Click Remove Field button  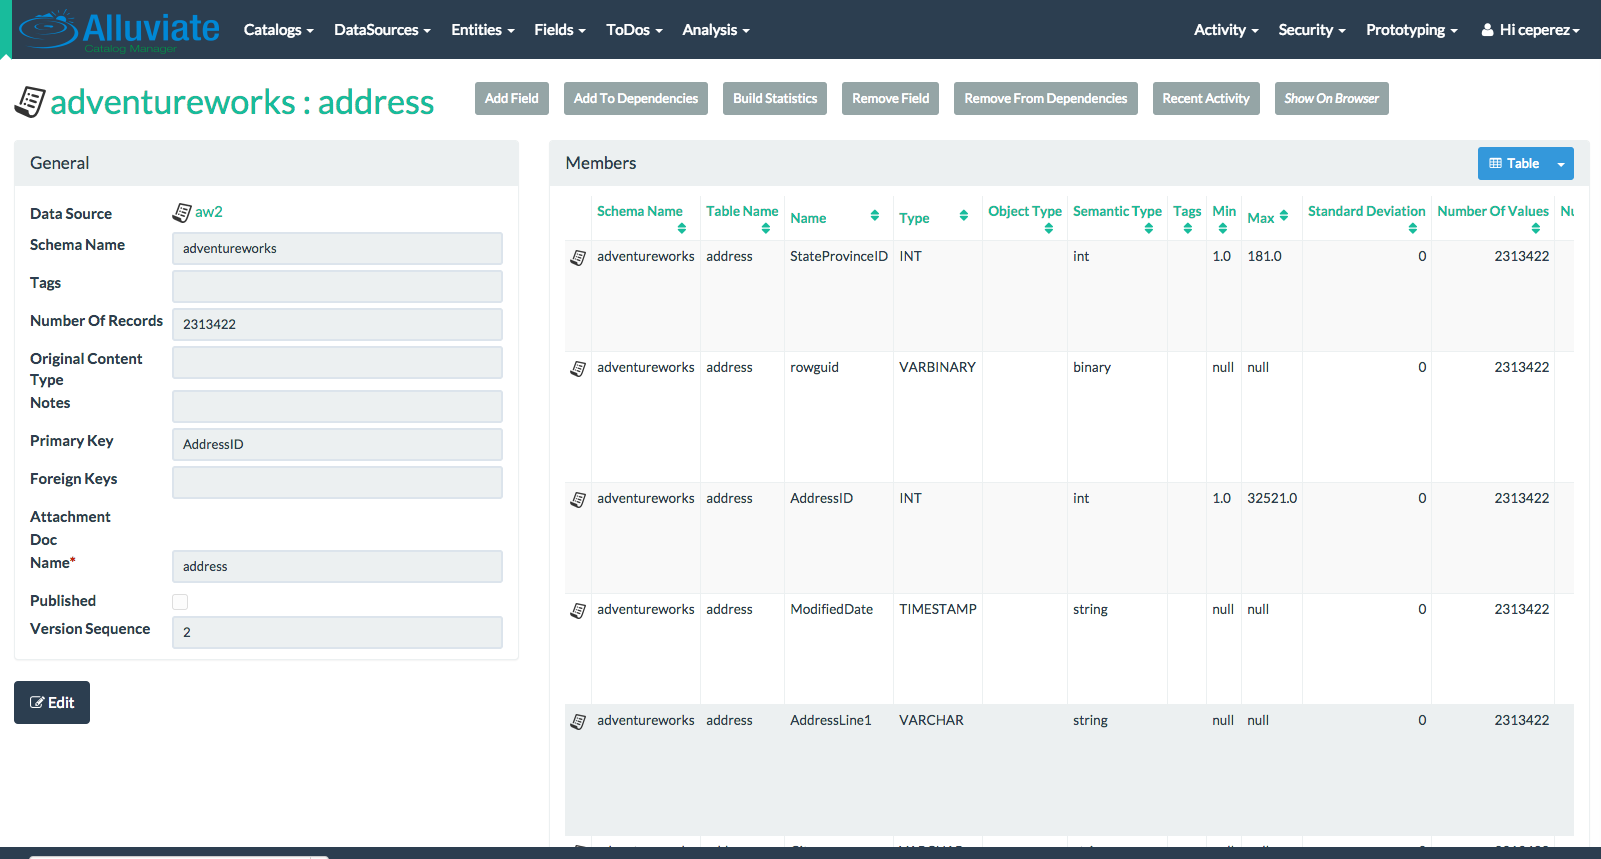coord(890,98)
